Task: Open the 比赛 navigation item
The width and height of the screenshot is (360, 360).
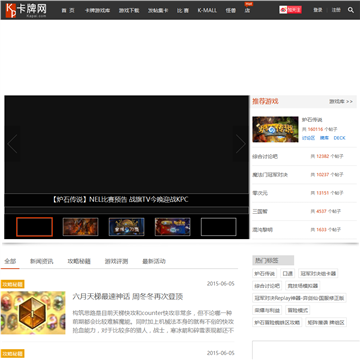Action: (183, 10)
